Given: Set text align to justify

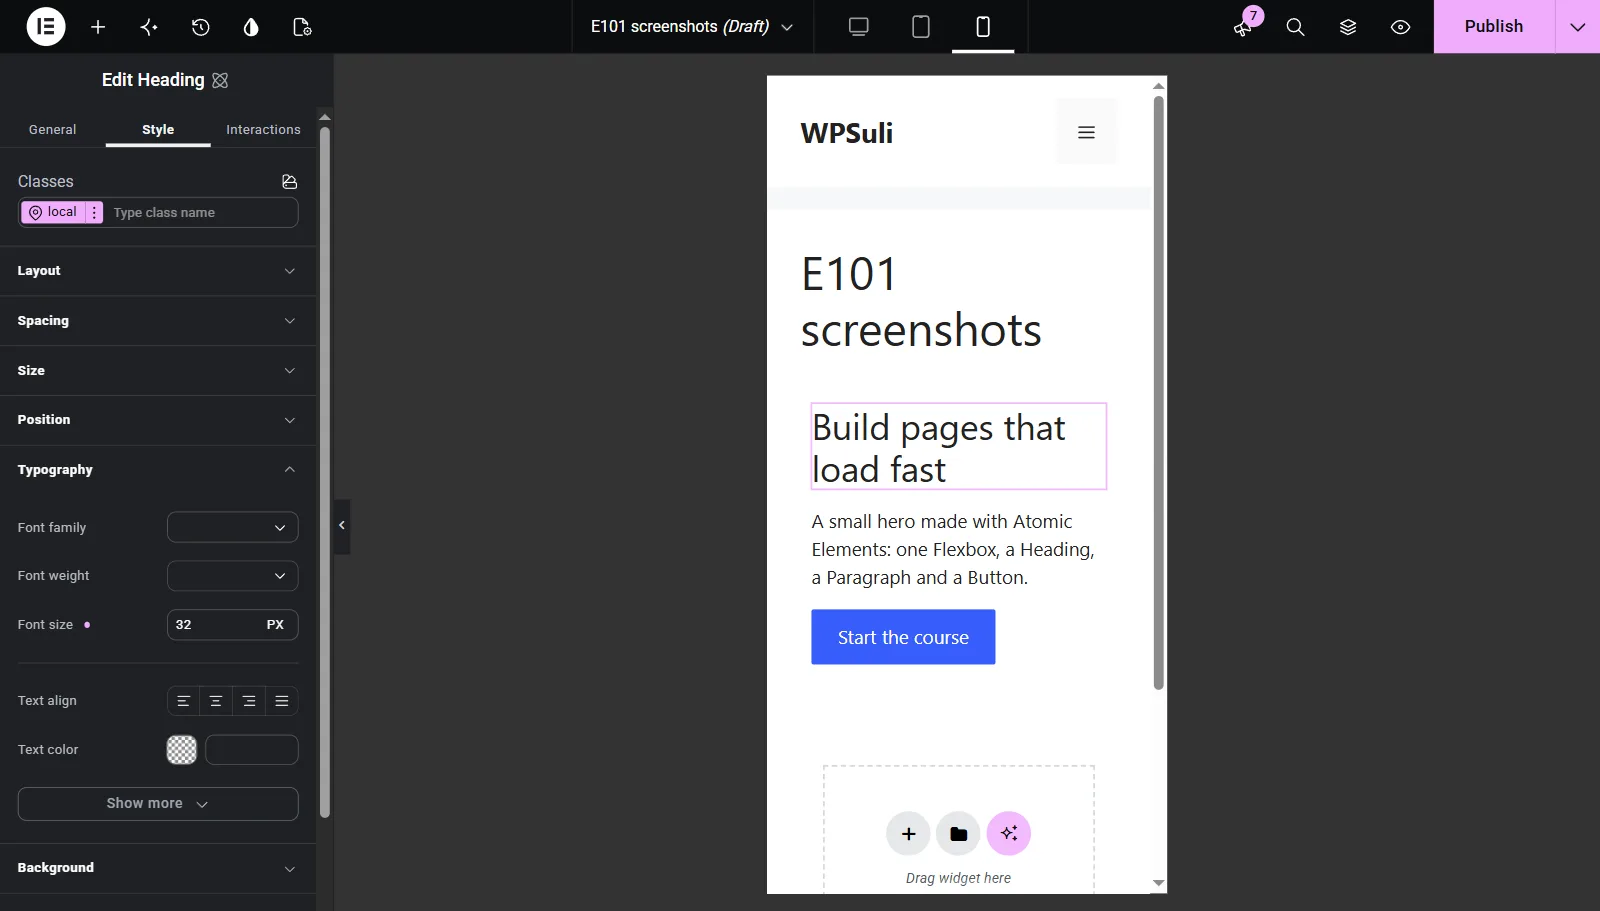Looking at the screenshot, I should [282, 701].
